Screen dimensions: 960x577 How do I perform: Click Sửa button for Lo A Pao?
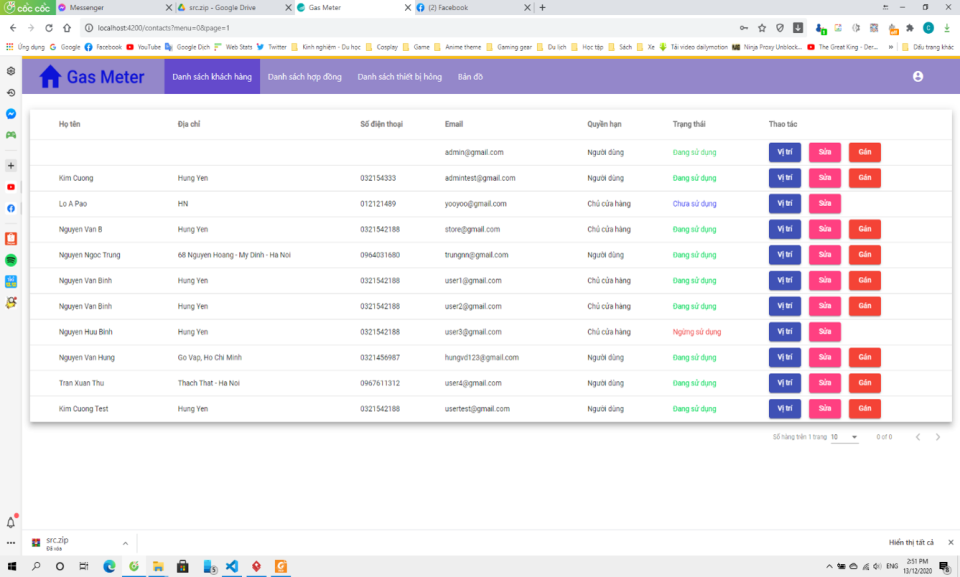[824, 204]
